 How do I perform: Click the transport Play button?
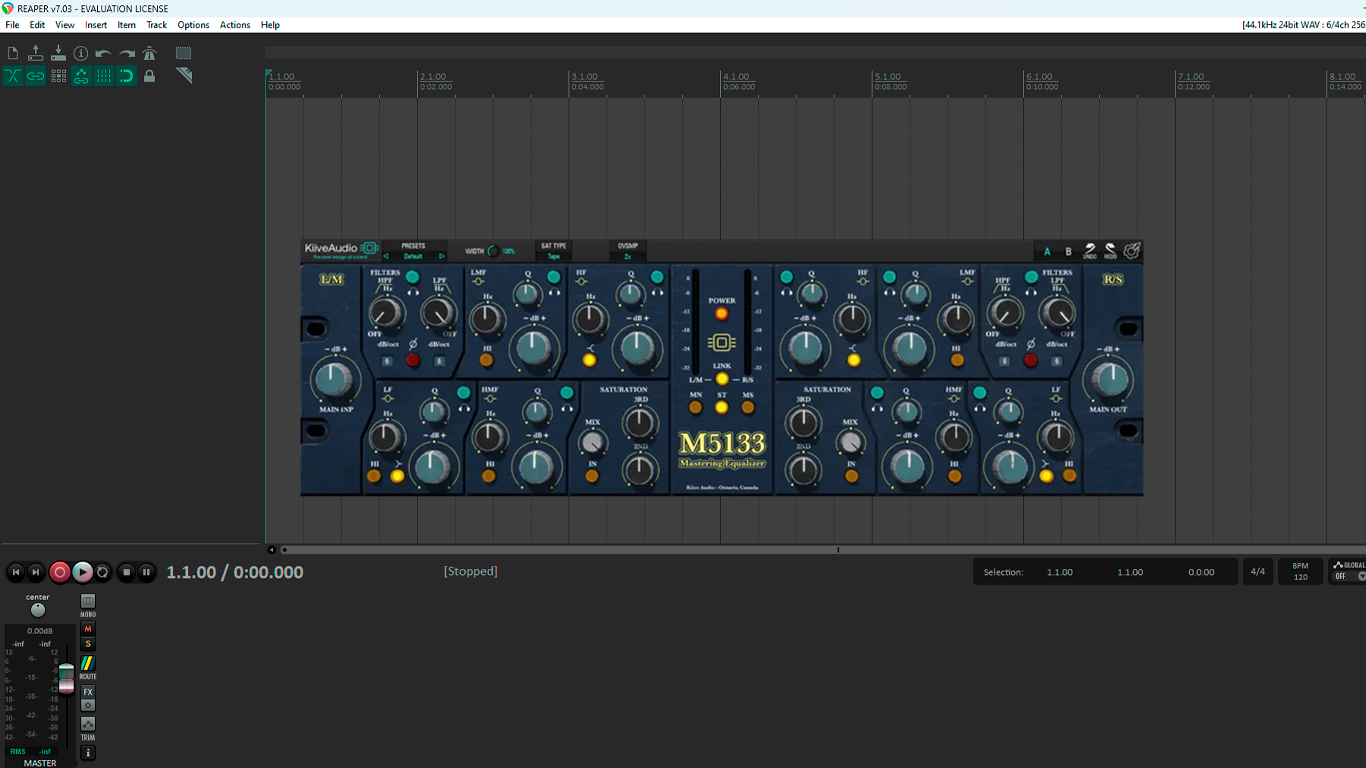point(82,572)
